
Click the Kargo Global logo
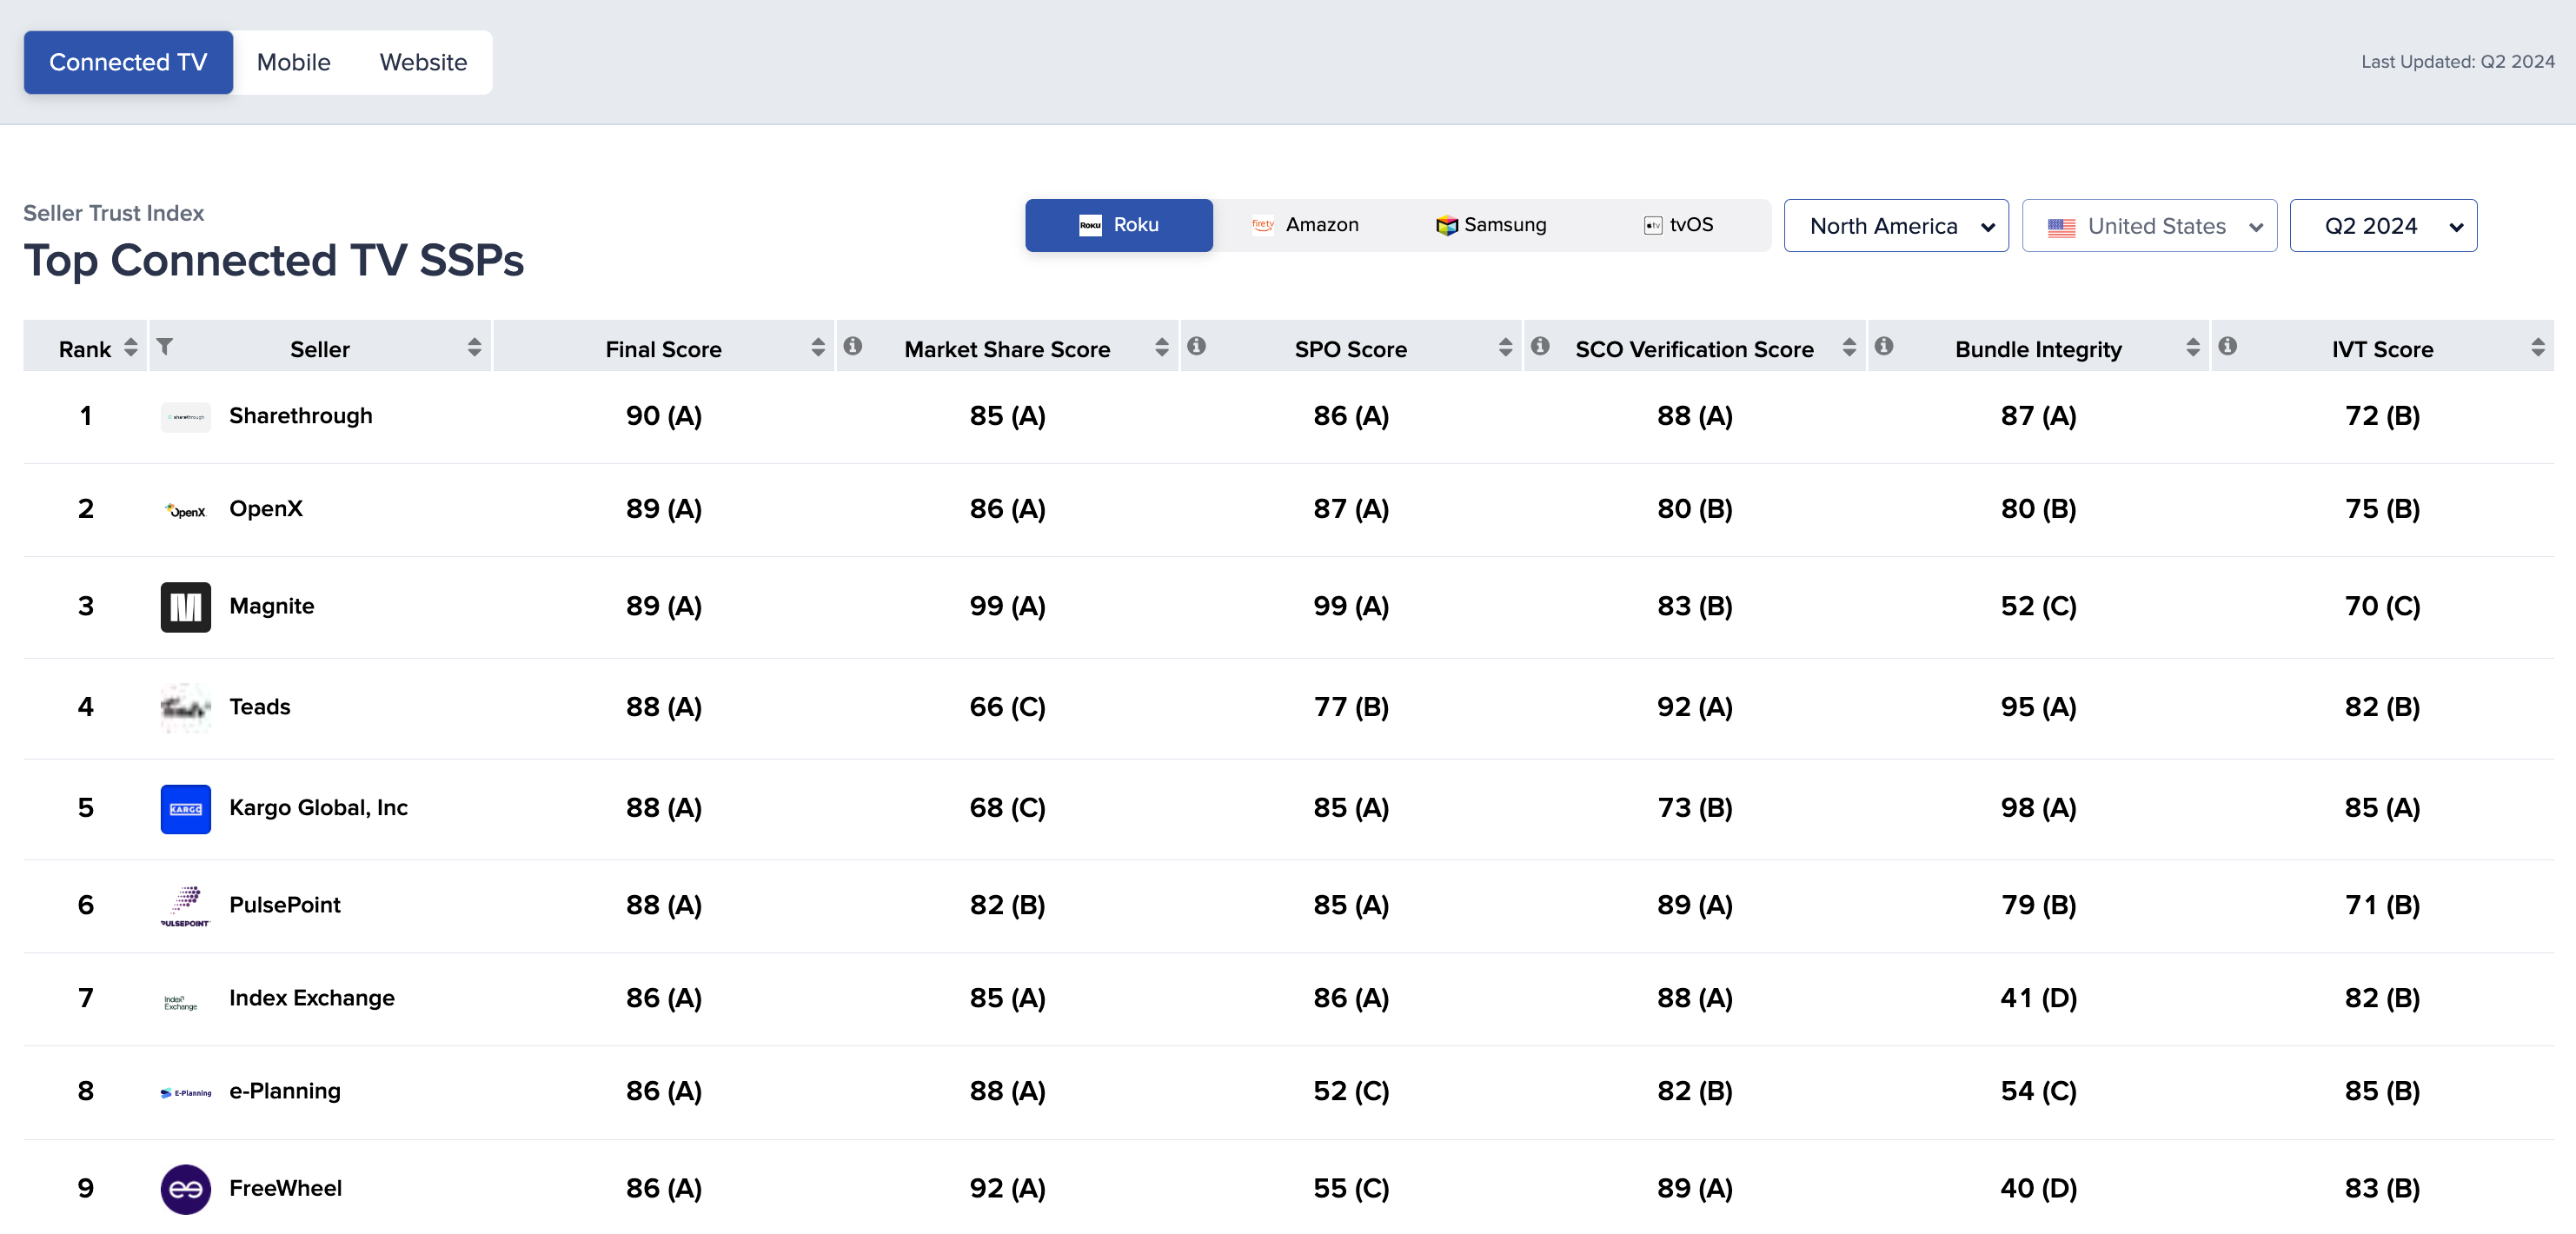(185, 808)
